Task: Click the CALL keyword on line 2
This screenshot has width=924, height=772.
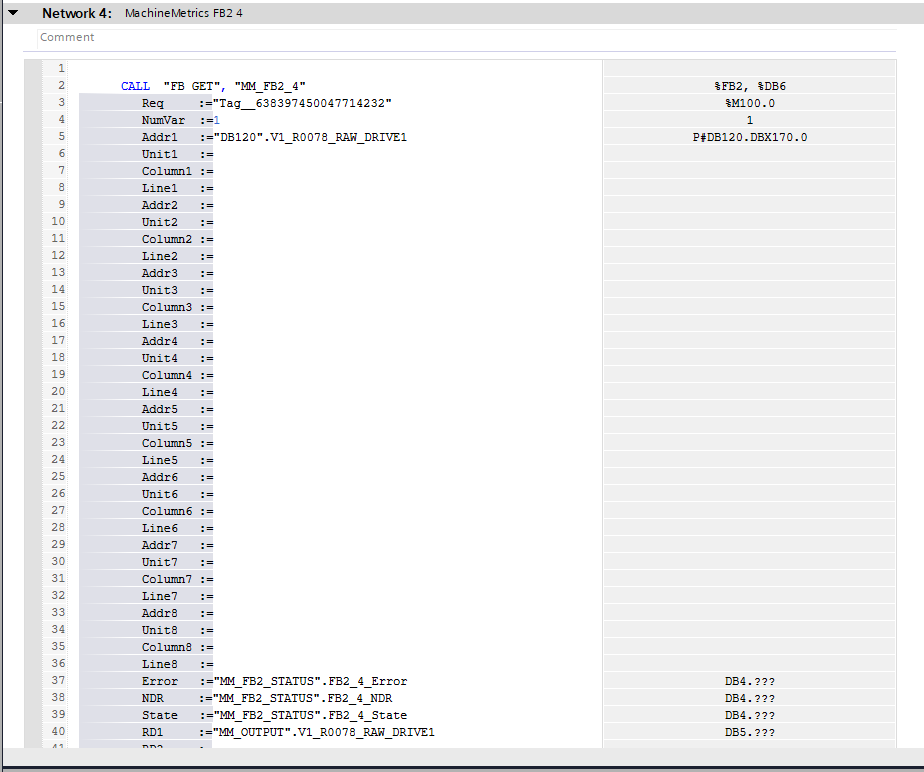Action: coord(136,86)
